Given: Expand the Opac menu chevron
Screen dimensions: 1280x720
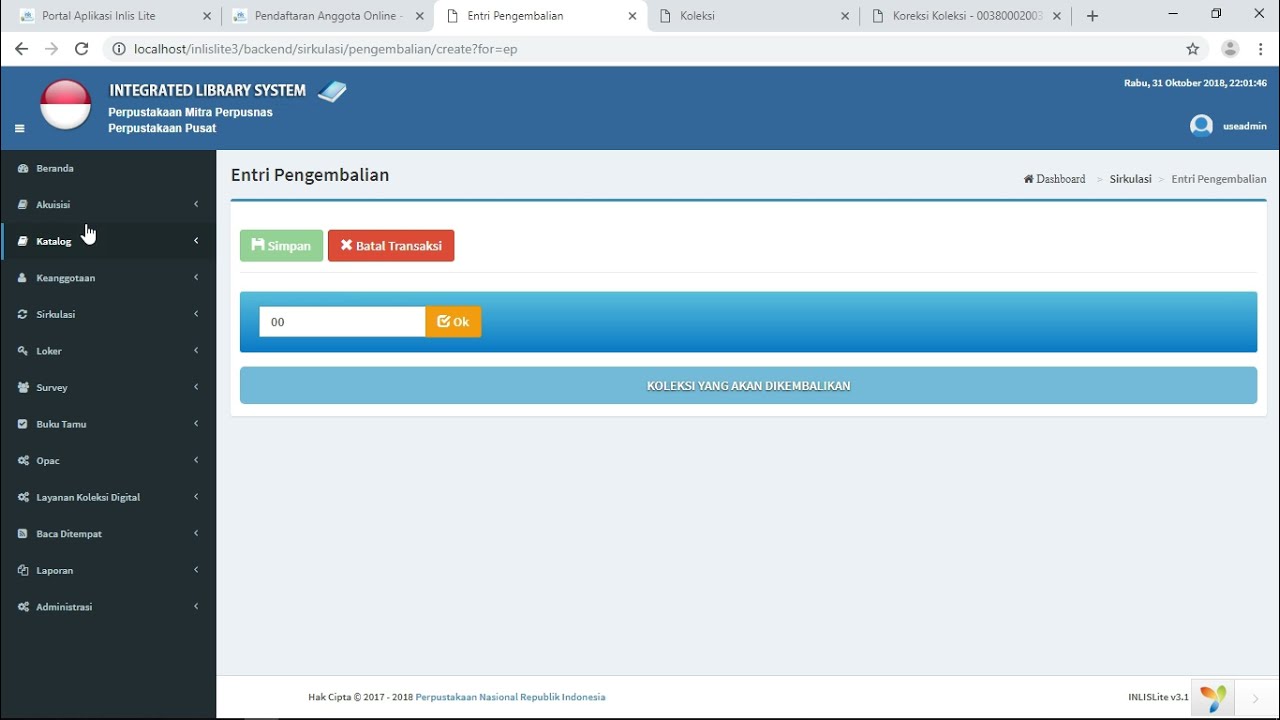Looking at the screenshot, I should [x=196, y=460].
